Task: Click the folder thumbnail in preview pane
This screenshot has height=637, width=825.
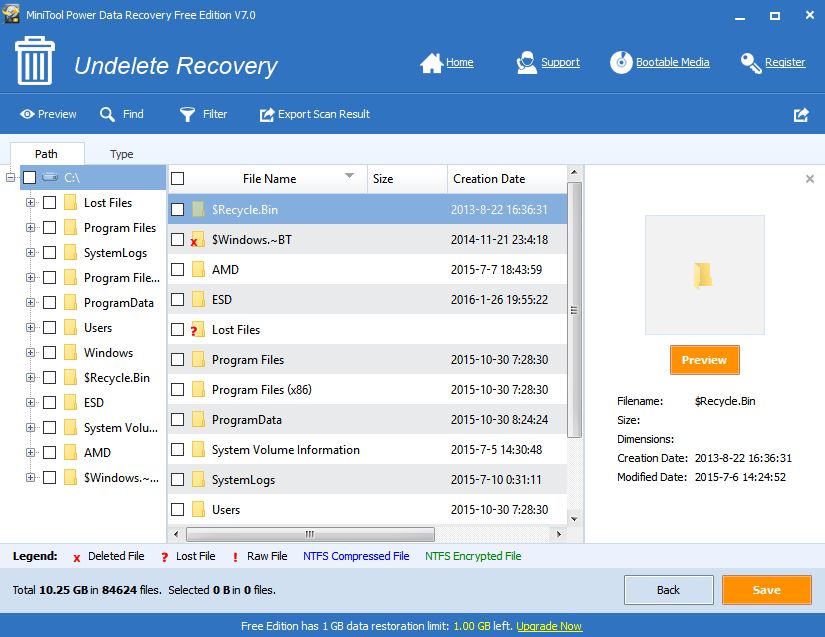Action: (x=704, y=275)
